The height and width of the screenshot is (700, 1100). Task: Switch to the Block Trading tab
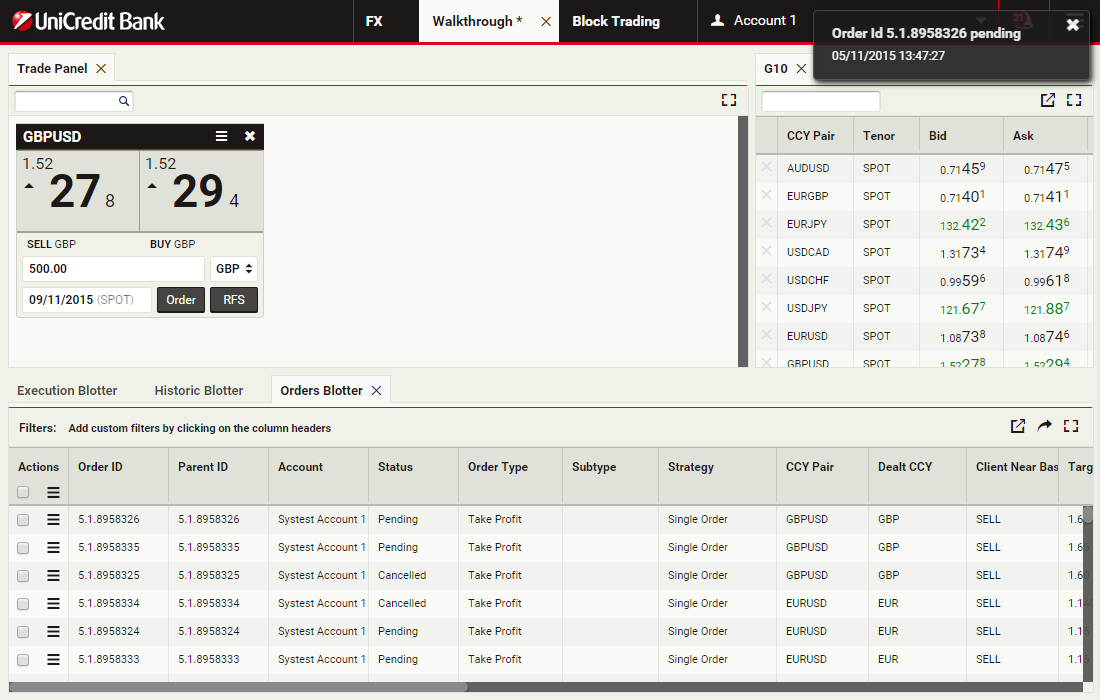(x=616, y=21)
